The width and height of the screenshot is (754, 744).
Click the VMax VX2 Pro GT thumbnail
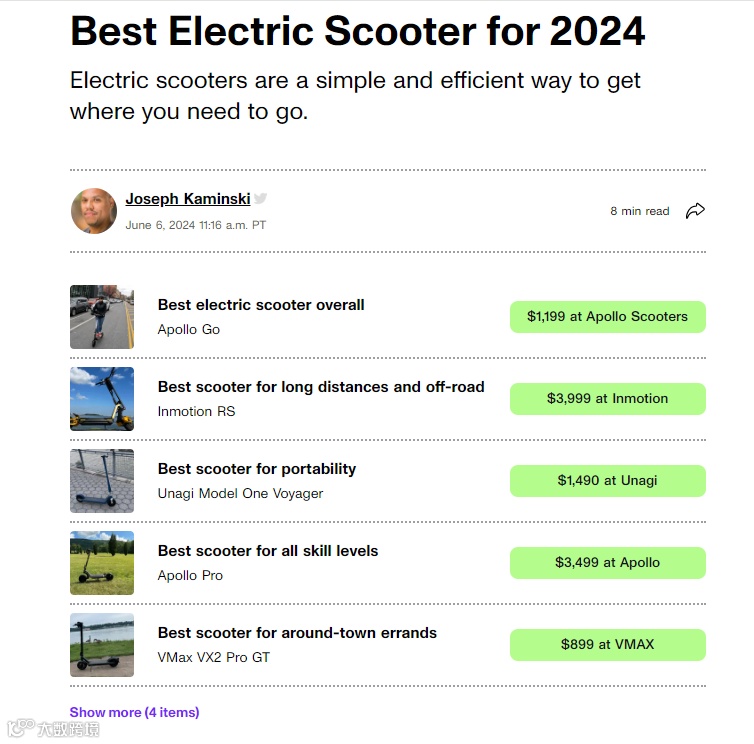(x=102, y=645)
